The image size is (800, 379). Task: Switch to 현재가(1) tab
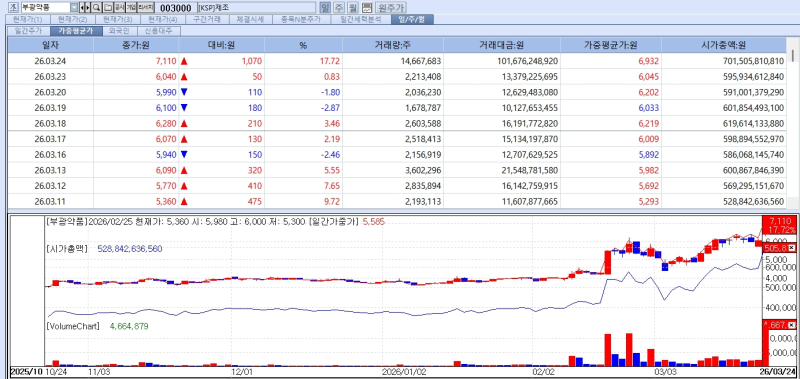coord(28,19)
